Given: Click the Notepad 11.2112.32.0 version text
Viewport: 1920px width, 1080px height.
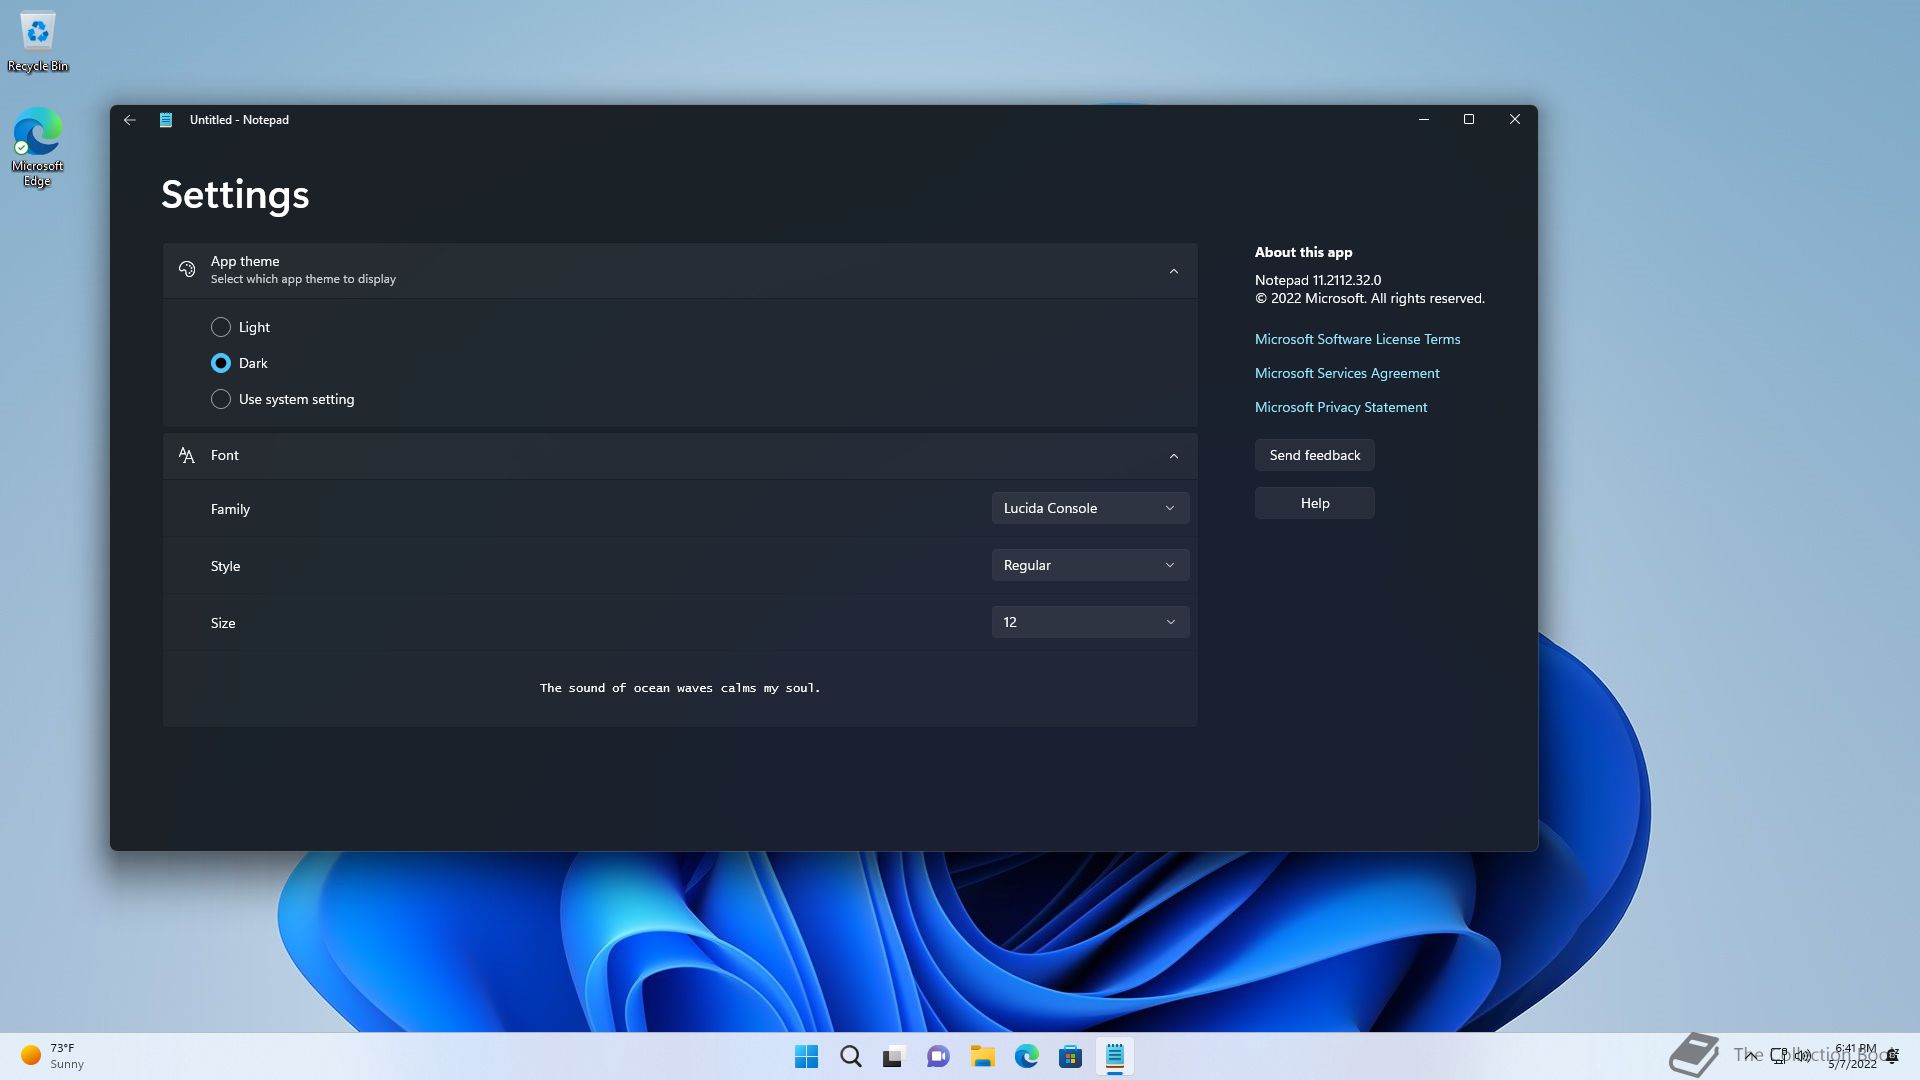Looking at the screenshot, I should [1318, 280].
